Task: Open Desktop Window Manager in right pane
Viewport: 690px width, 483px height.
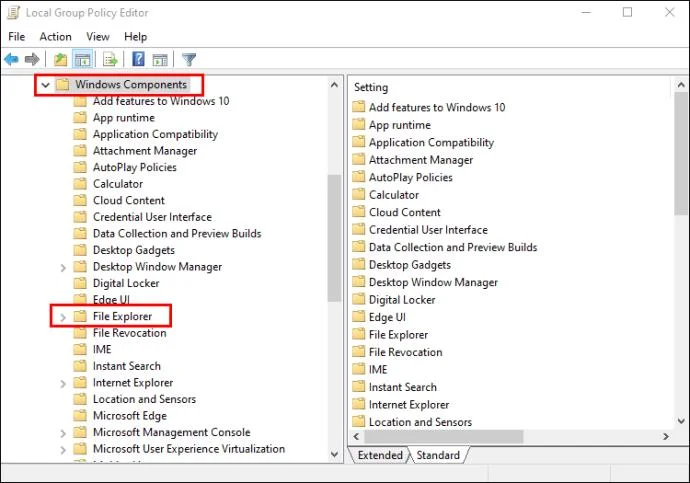Action: tap(433, 282)
